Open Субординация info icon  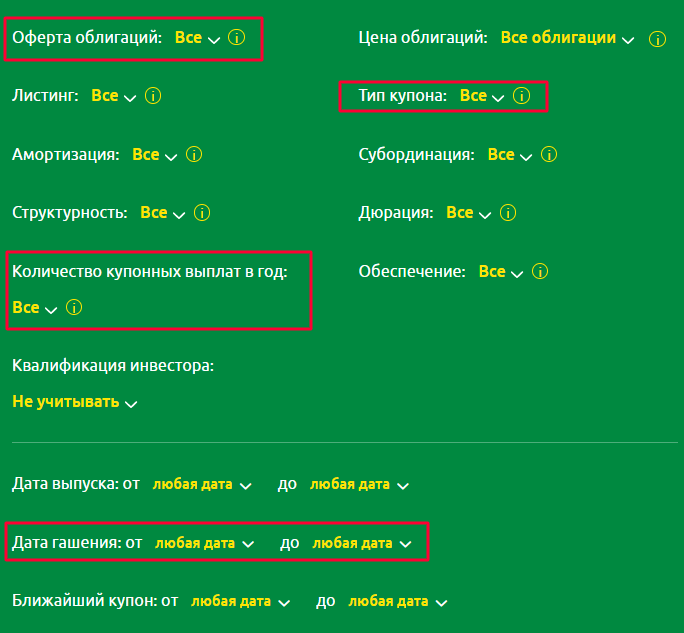click(x=549, y=155)
